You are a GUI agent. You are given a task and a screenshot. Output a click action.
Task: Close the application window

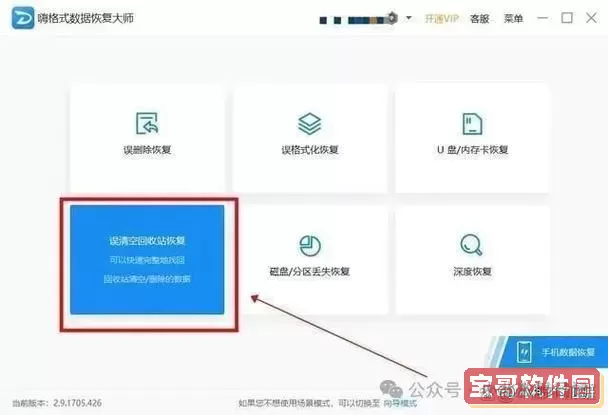tap(591, 18)
